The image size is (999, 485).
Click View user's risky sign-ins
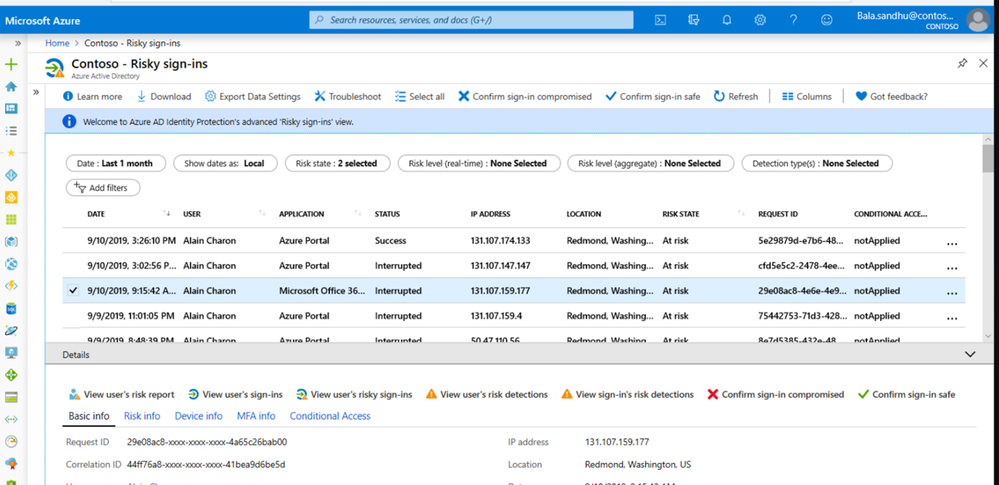click(x=354, y=395)
